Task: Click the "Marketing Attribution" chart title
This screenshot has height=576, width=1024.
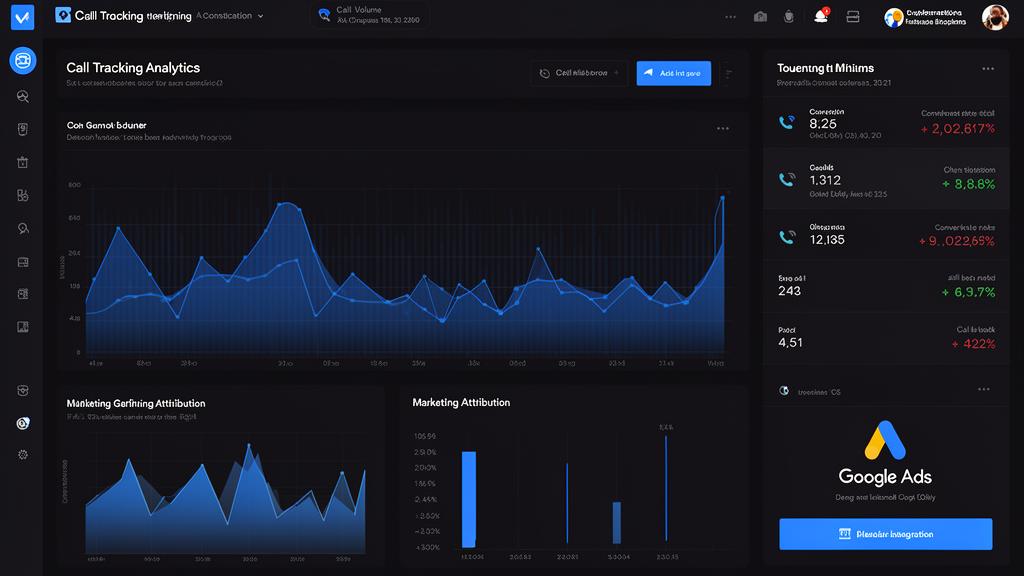Action: pyautogui.click(x=461, y=403)
